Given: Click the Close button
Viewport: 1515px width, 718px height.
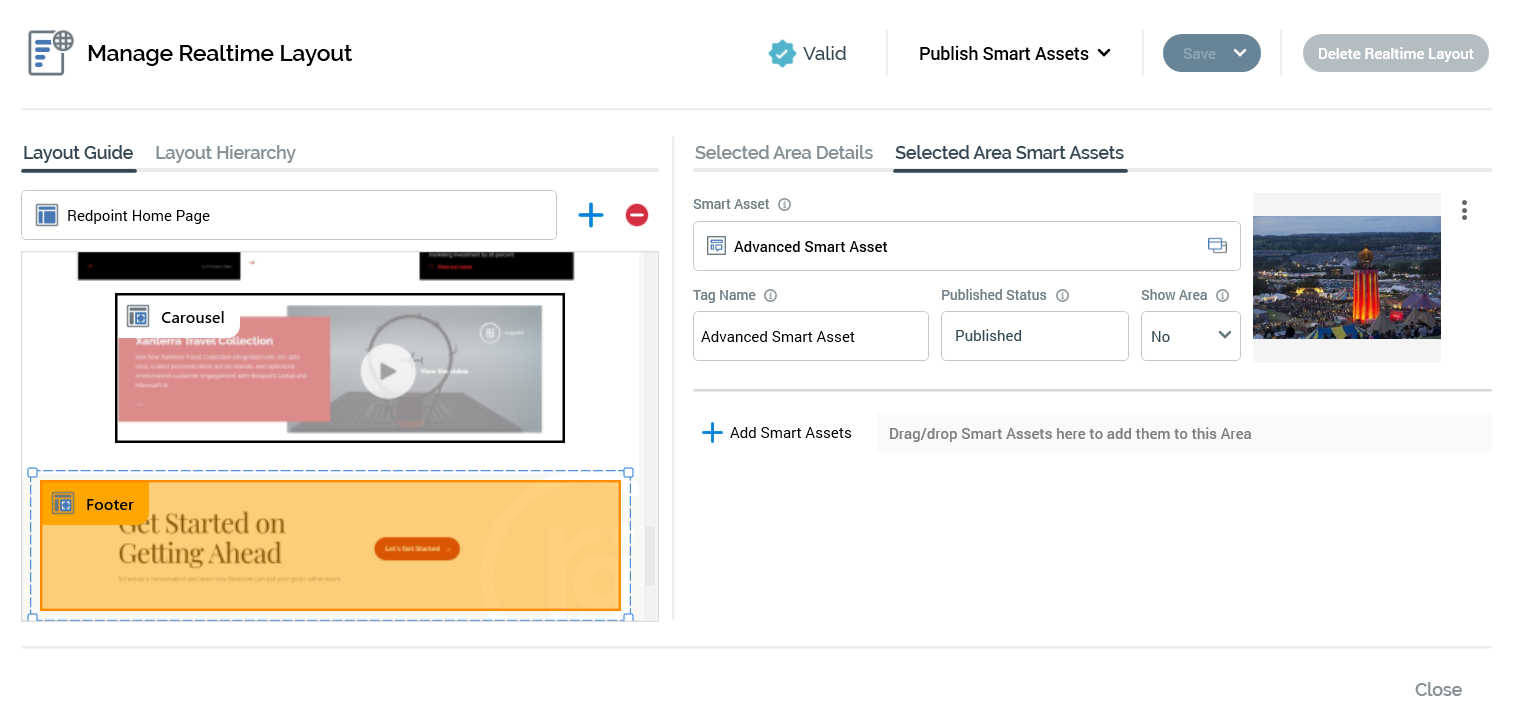Looking at the screenshot, I should pyautogui.click(x=1438, y=690).
